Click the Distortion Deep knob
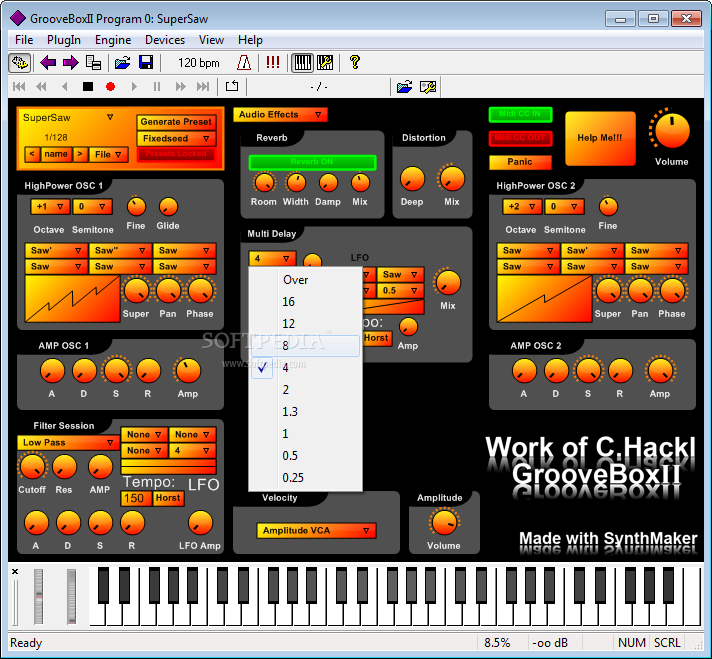Image resolution: width=712 pixels, height=659 pixels. point(412,178)
